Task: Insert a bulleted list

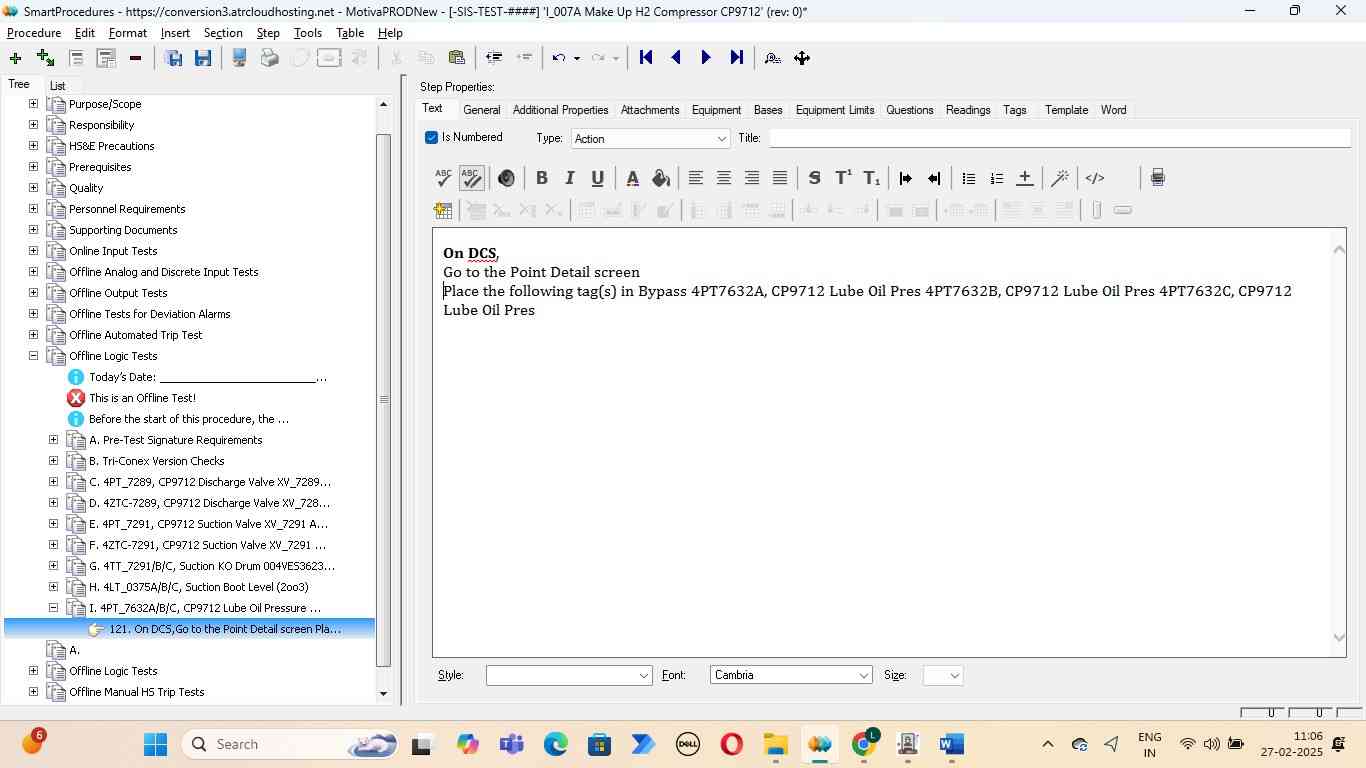Action: click(x=968, y=178)
